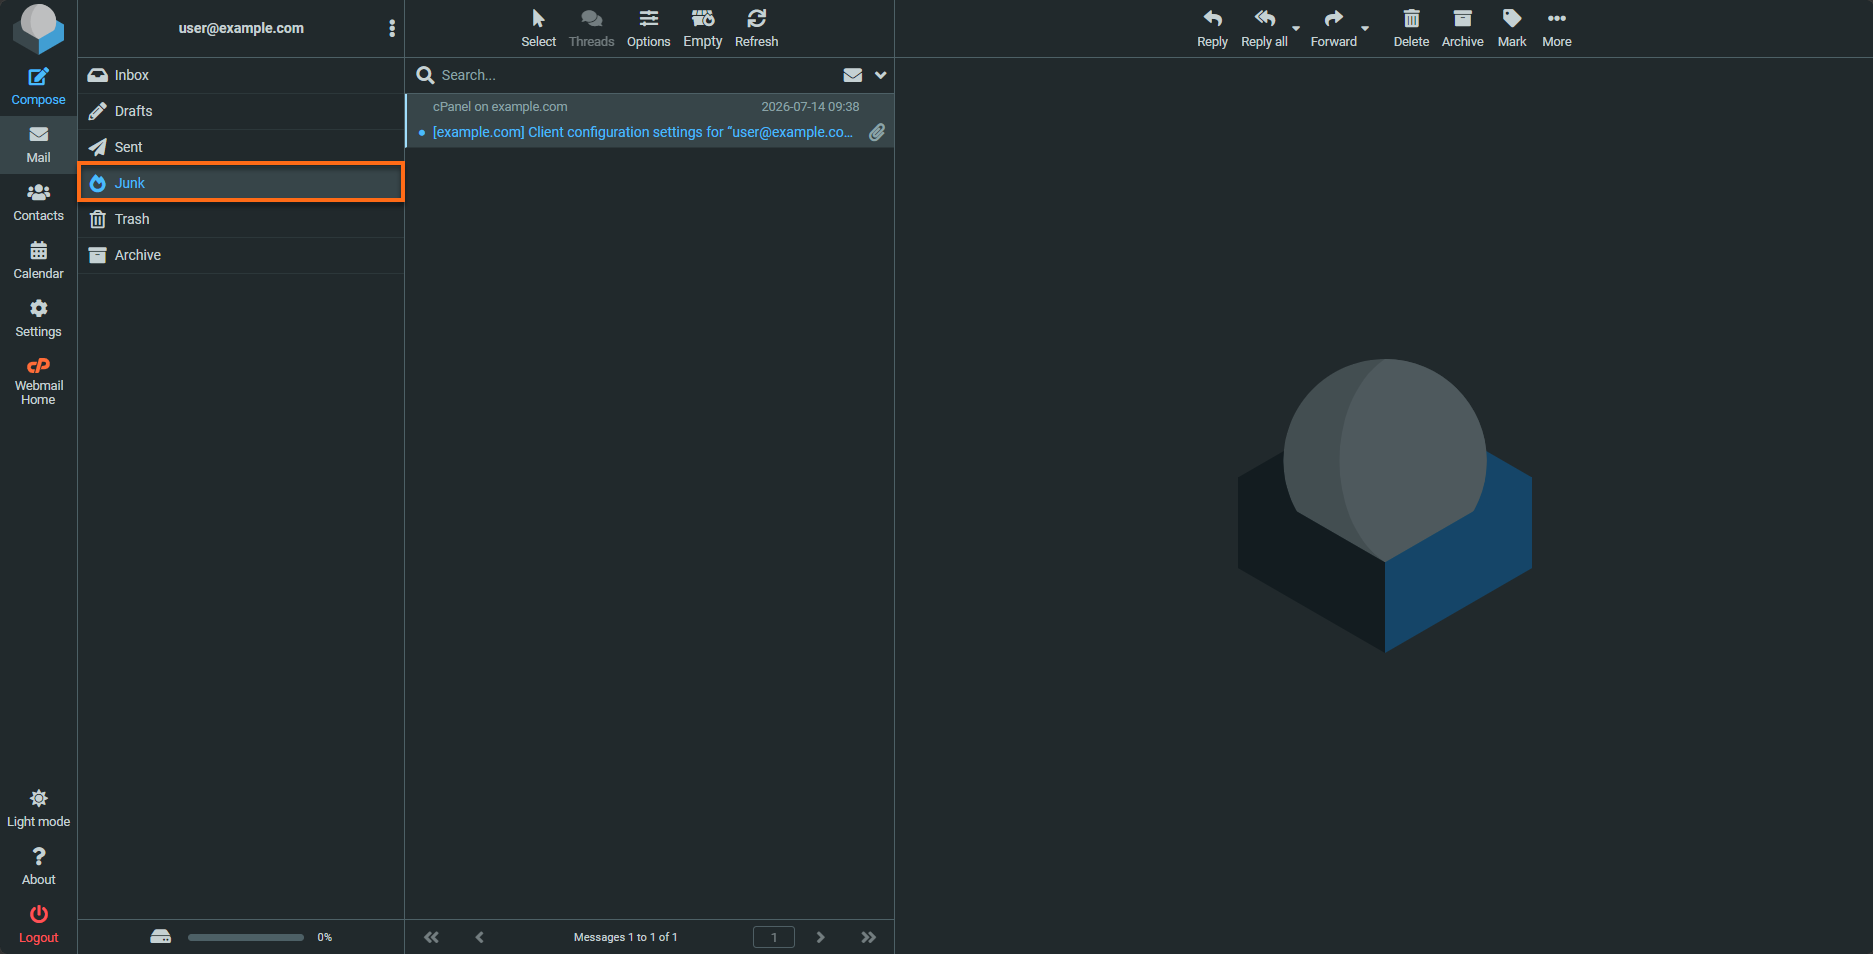Viewport: 1873px width, 954px height.
Task: Open the Mark menu
Action: click(x=1512, y=28)
